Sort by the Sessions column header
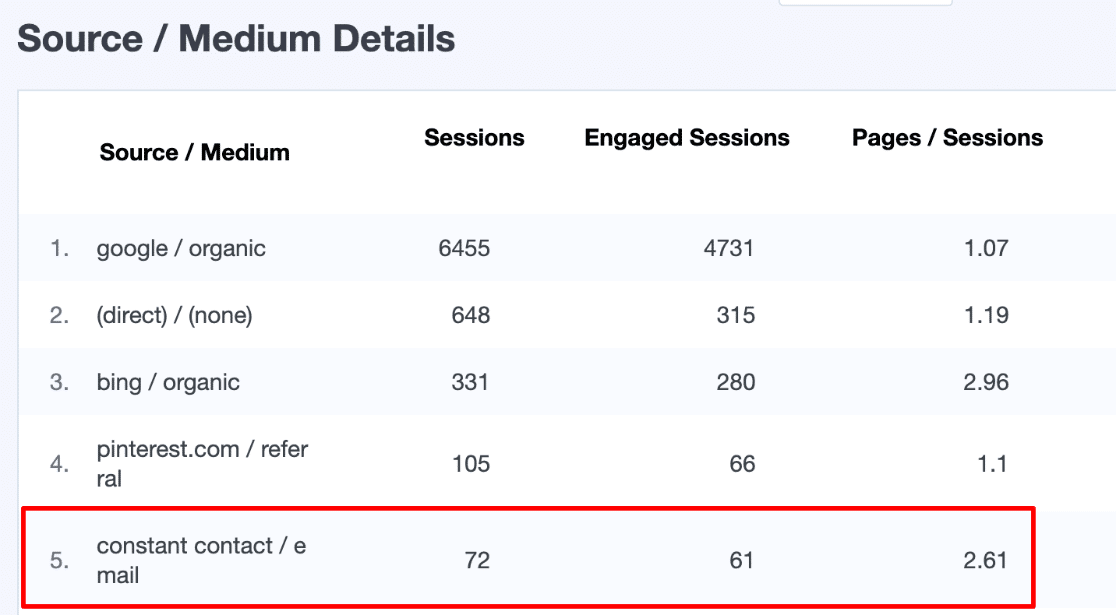 coord(474,138)
